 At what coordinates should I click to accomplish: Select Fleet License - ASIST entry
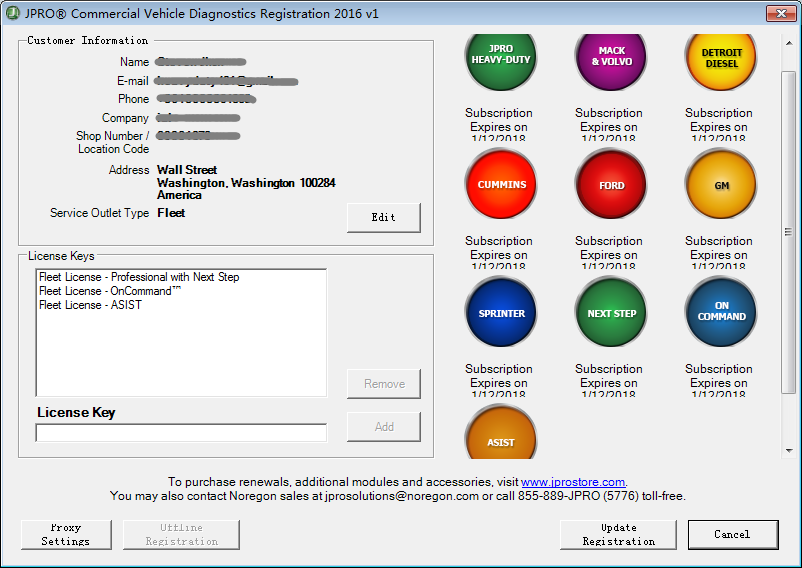click(90, 305)
